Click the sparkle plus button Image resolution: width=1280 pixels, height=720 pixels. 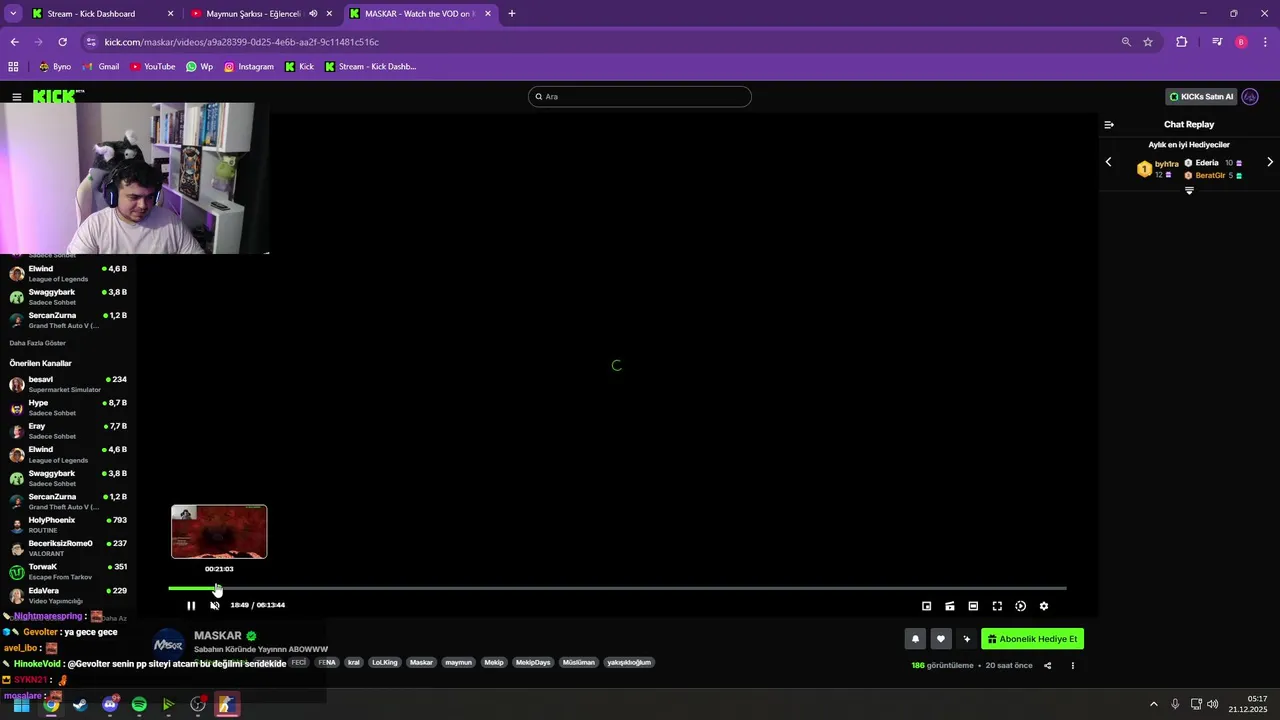coord(966,639)
